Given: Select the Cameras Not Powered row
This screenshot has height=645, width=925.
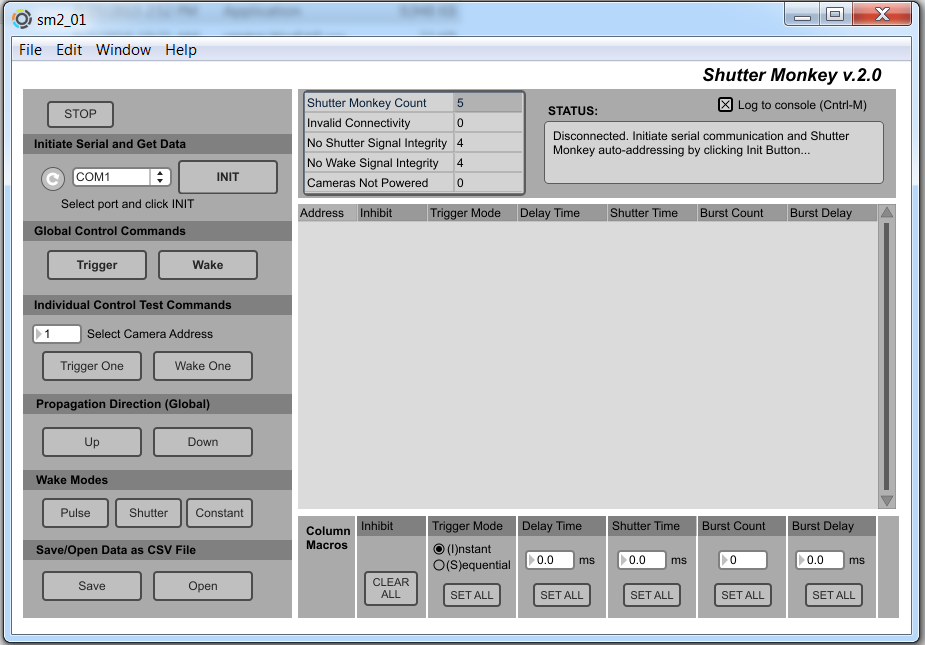Looking at the screenshot, I should 414,183.
